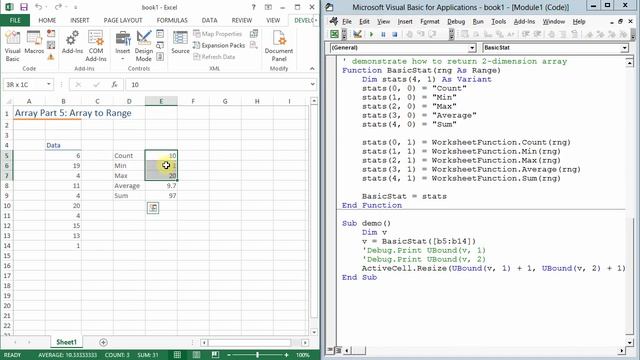Select the Count label cell
This screenshot has height=360, width=640.
pos(129,156)
